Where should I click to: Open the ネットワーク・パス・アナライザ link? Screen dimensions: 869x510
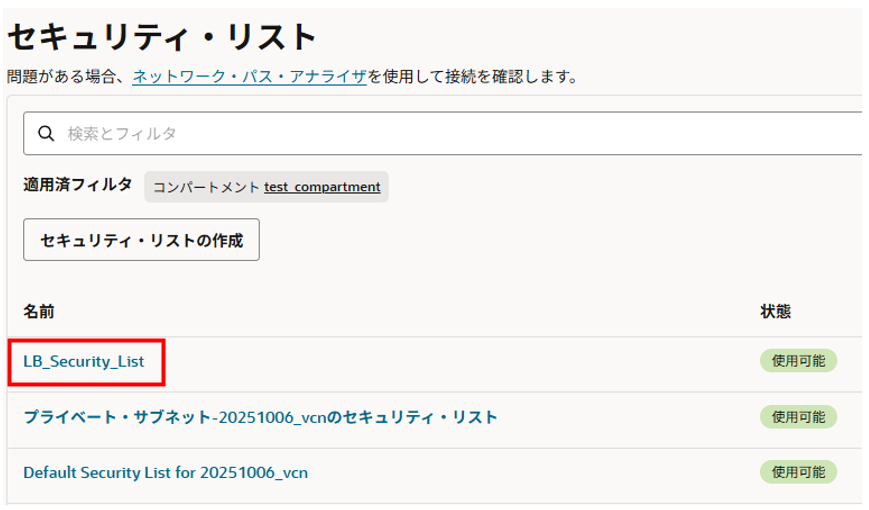click(x=249, y=76)
